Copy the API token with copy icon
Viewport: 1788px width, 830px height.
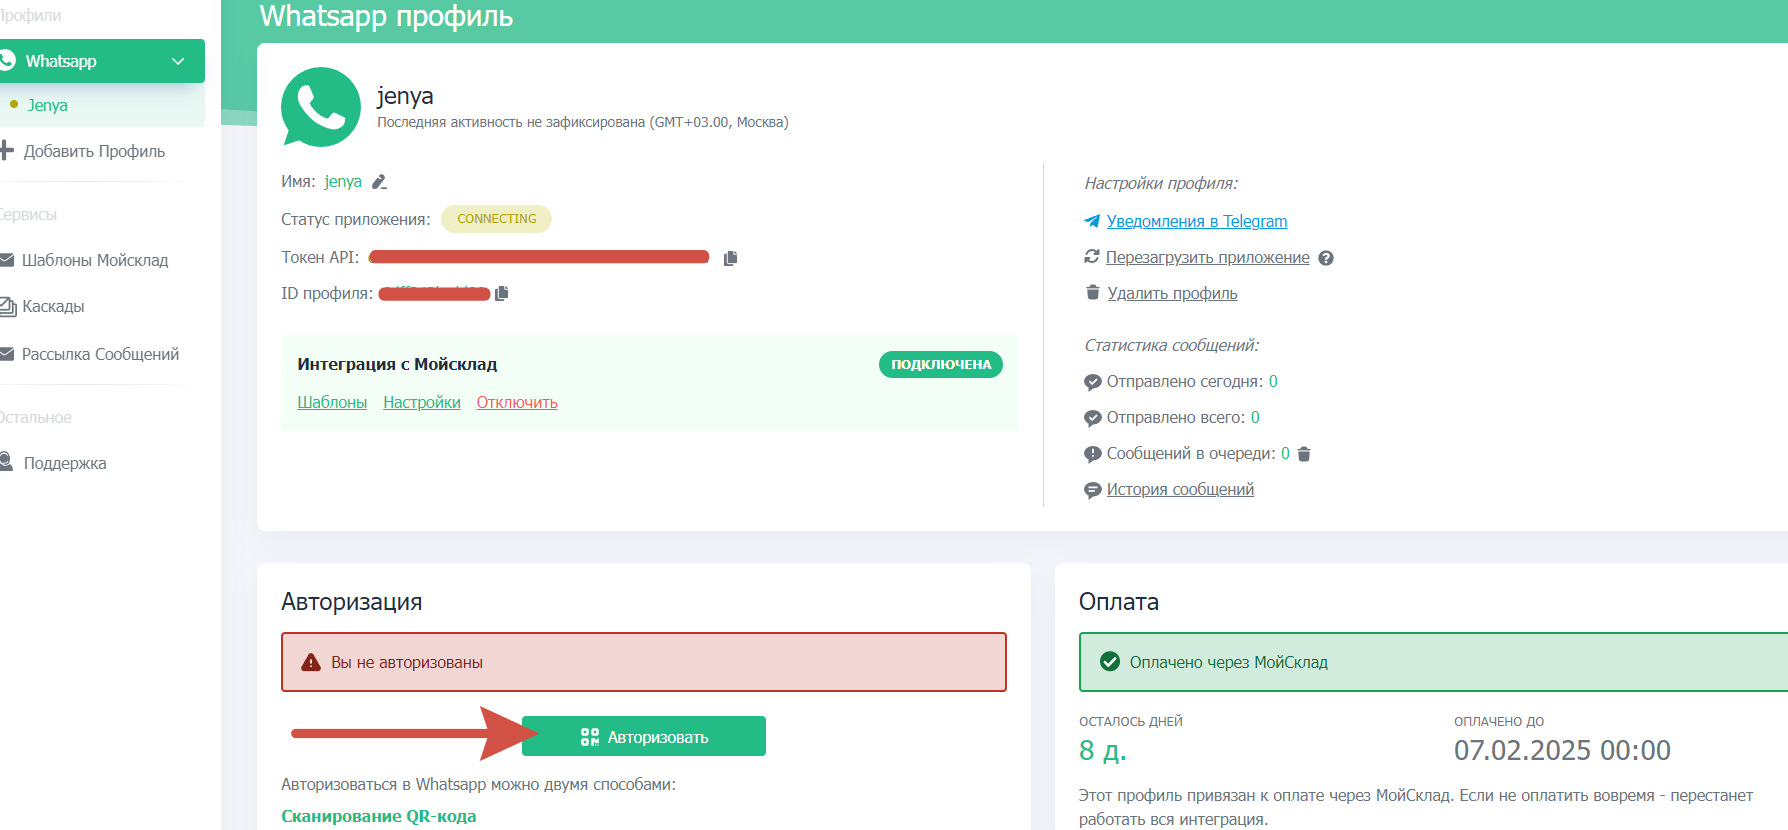730,258
